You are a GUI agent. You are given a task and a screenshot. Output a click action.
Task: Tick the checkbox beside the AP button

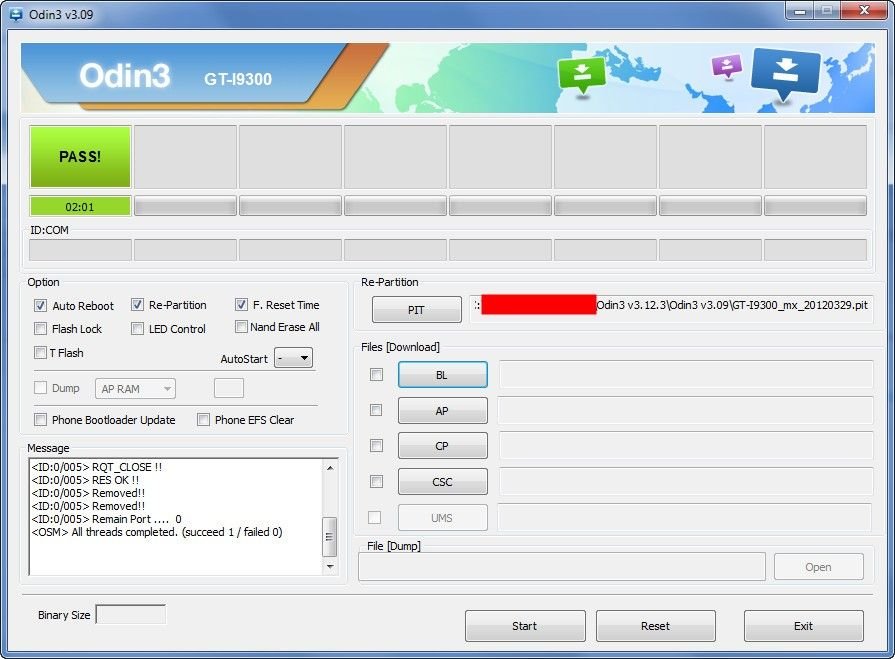(376, 410)
